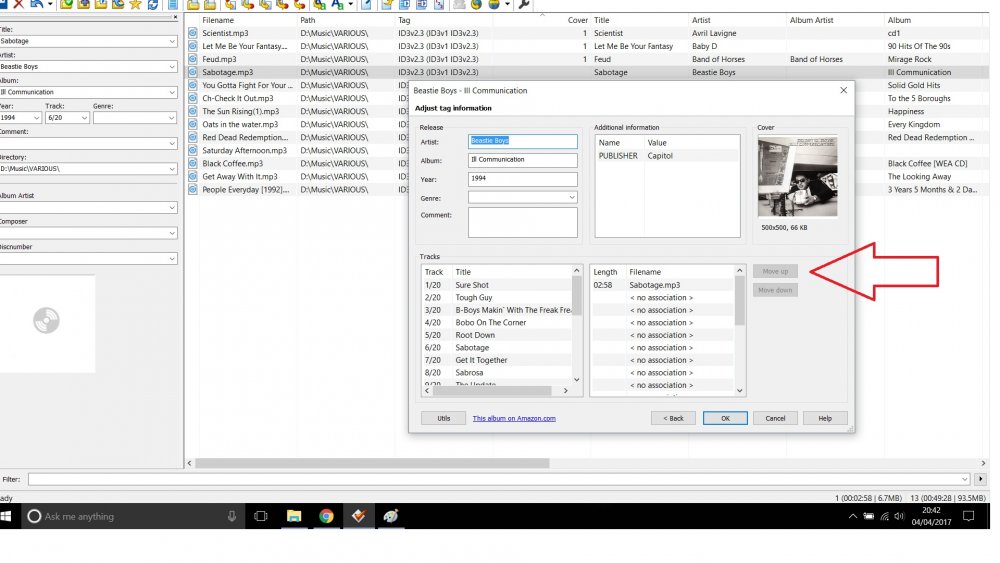Open Google Chrome from the taskbar
1000x563 pixels.
point(326,516)
